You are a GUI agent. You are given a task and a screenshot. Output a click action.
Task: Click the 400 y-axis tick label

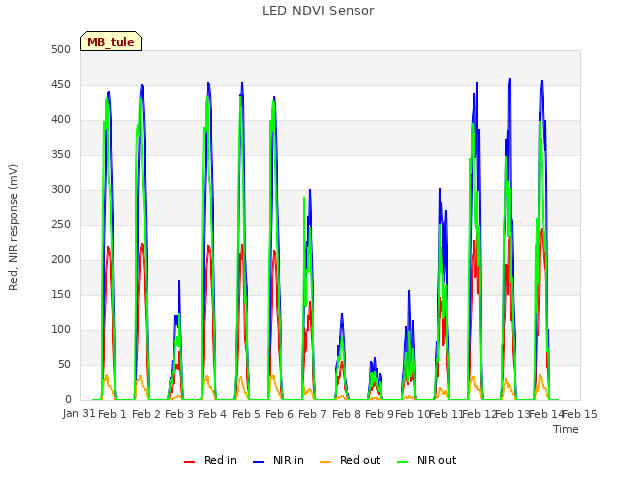[x=61, y=120]
